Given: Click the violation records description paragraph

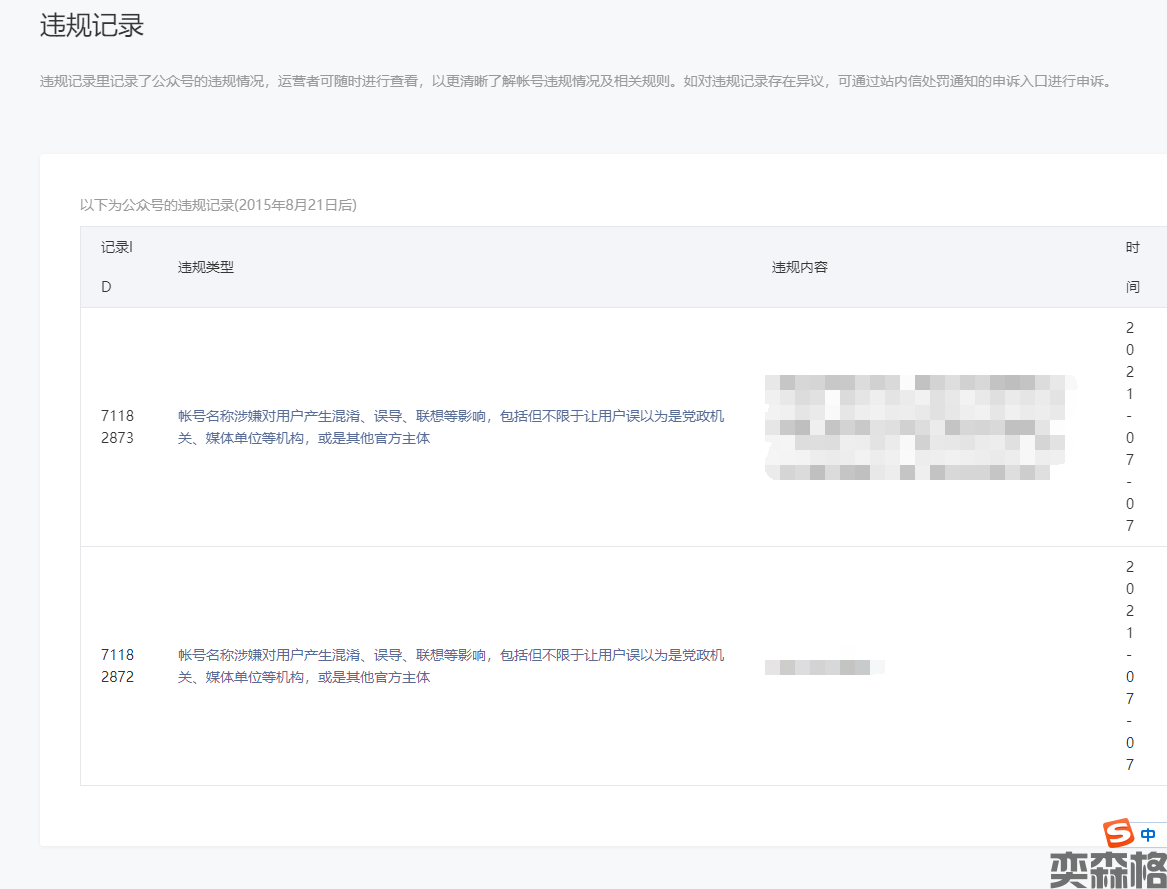Looking at the screenshot, I should pyautogui.click(x=575, y=82).
